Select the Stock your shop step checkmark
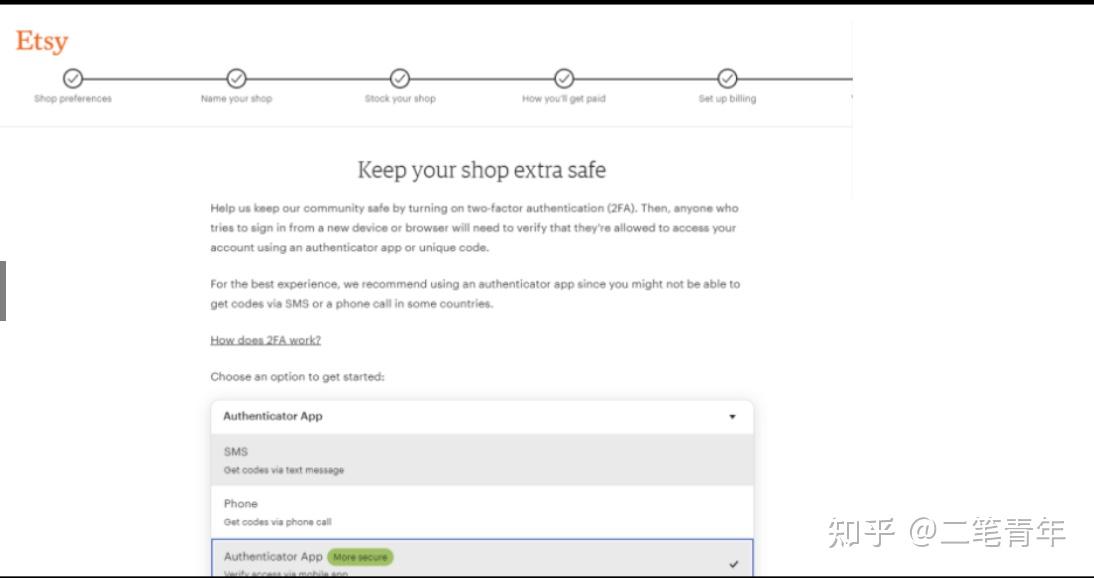Viewport: 1094px width, 578px height. coord(400,78)
